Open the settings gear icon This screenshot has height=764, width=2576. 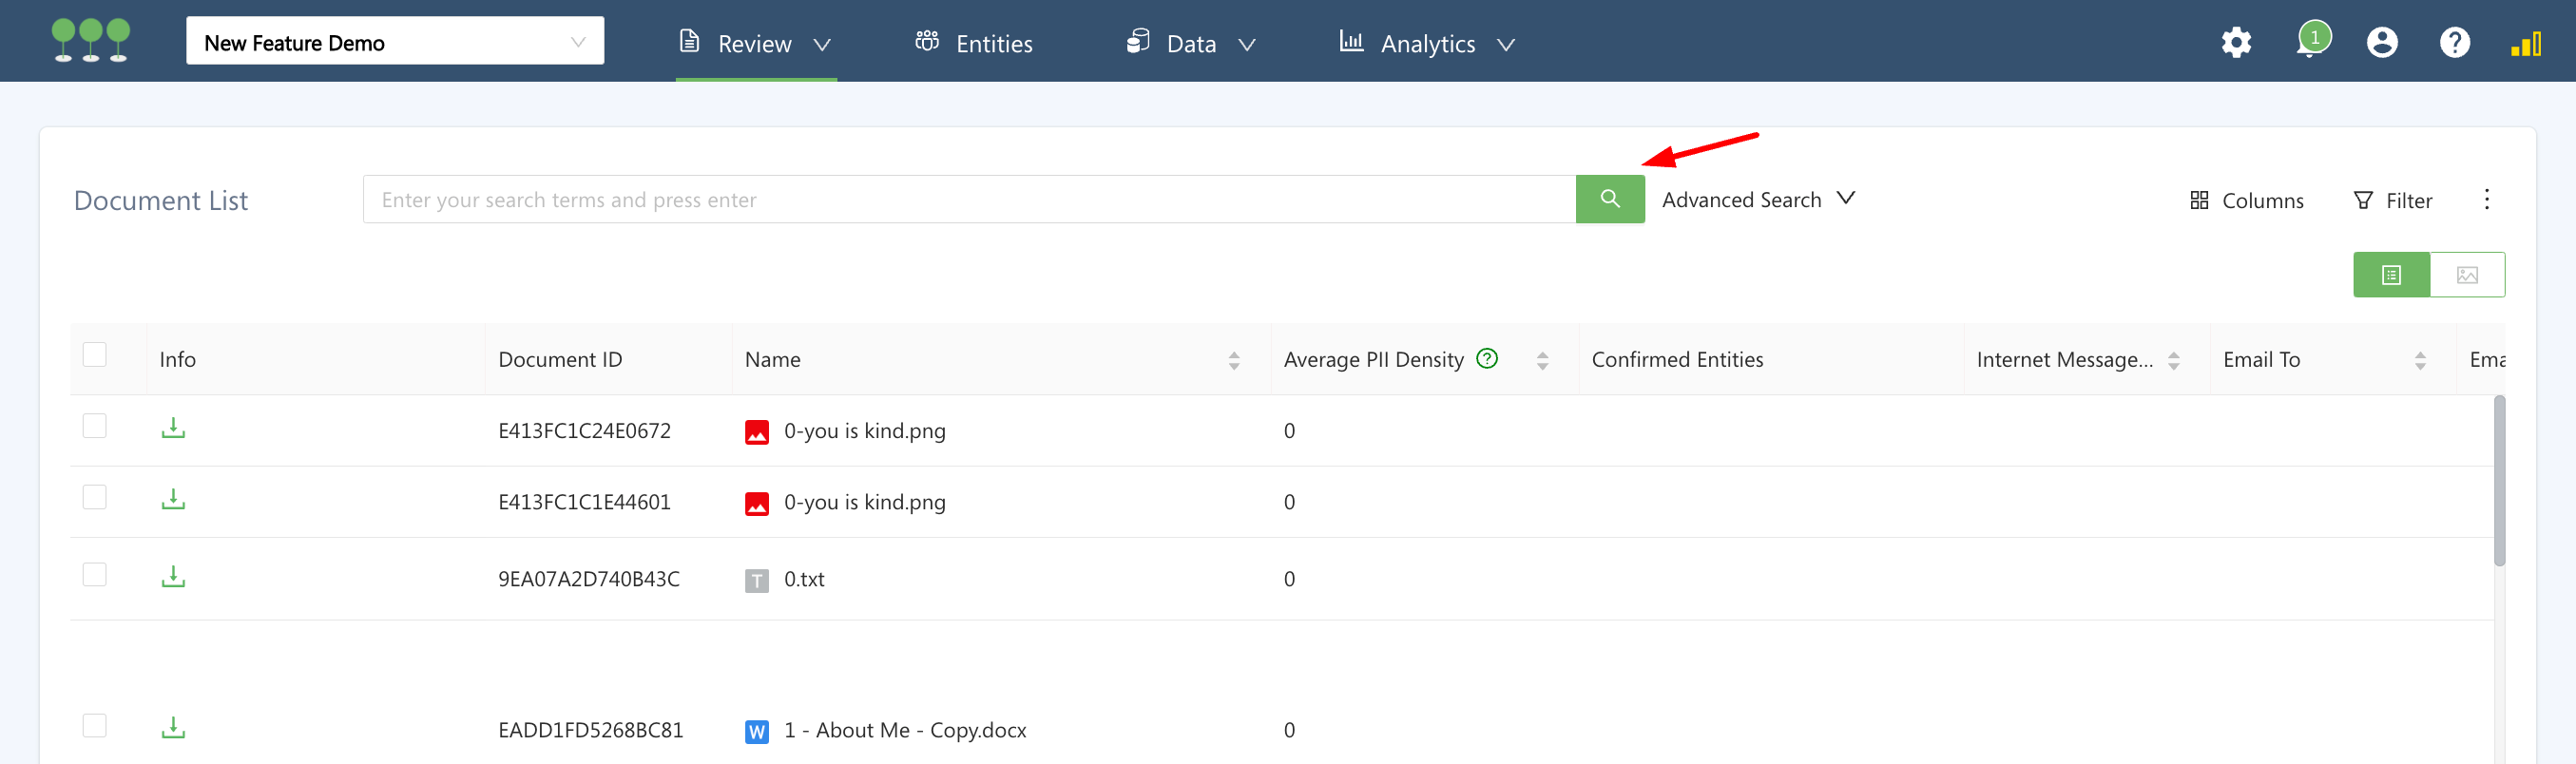2236,43
